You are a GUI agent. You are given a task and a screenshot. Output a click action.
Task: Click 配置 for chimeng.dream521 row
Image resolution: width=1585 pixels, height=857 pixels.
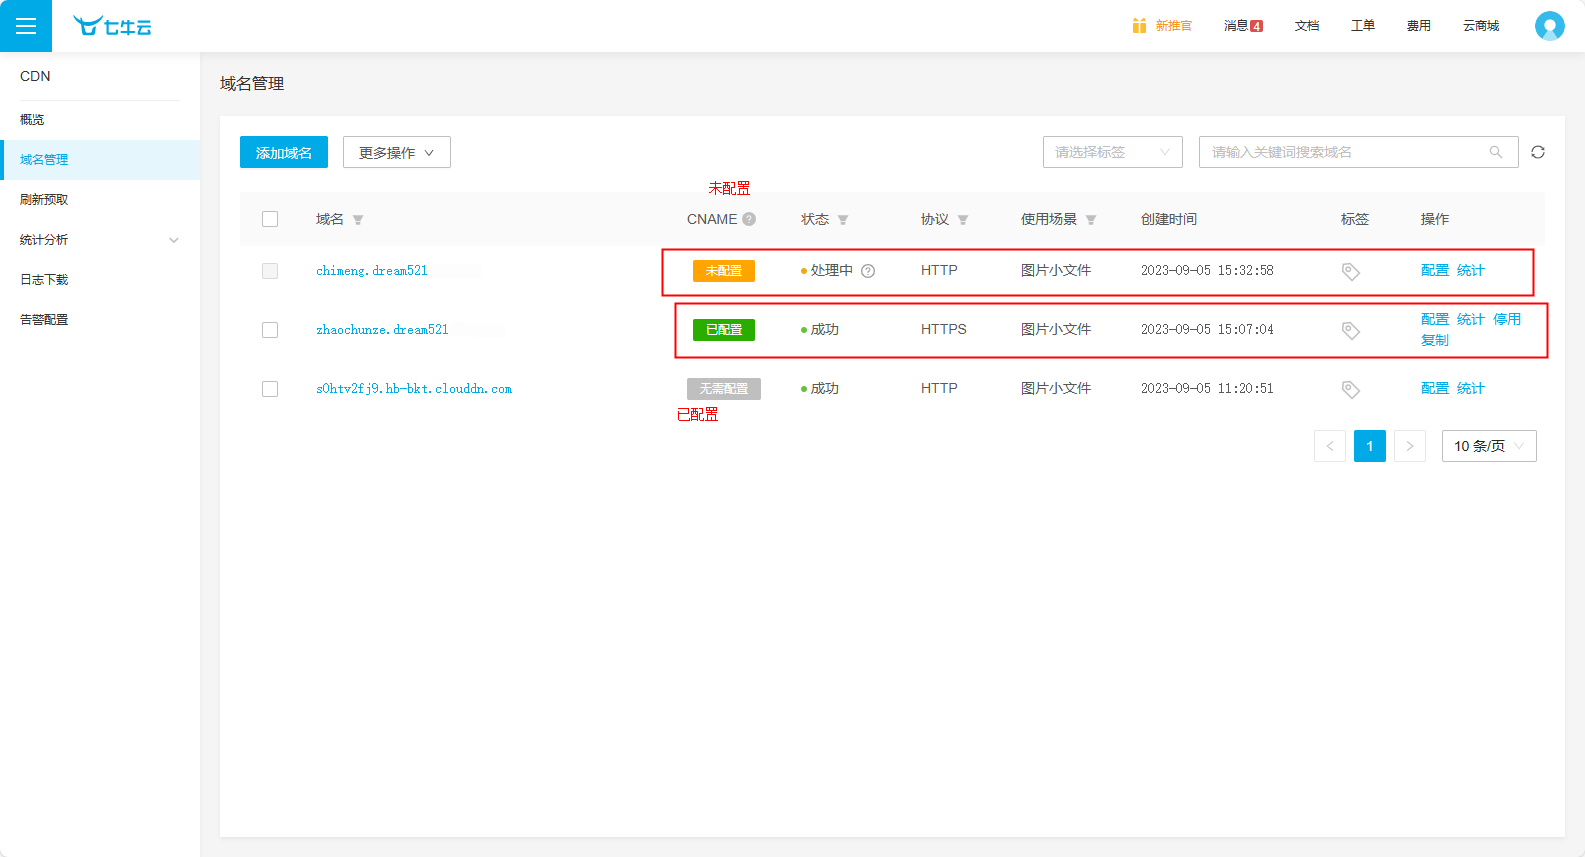[x=1435, y=271]
